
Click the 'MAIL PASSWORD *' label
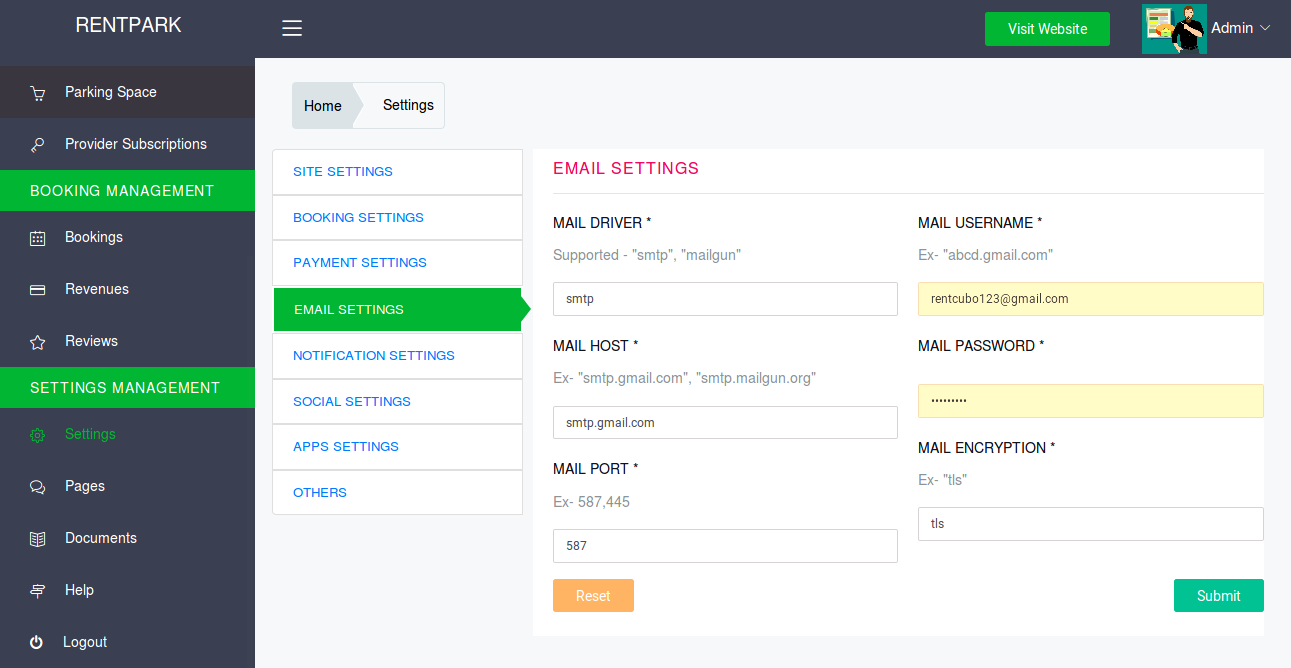coord(981,346)
